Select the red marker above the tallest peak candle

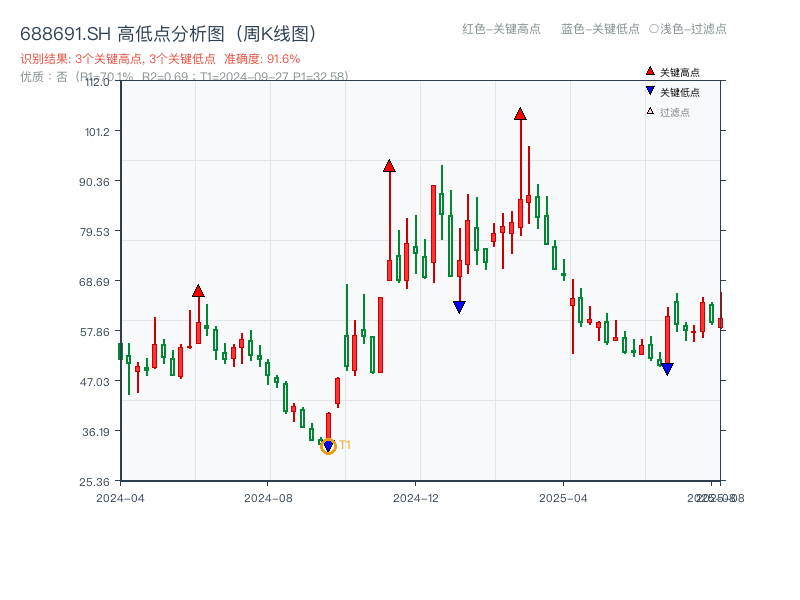(521, 113)
